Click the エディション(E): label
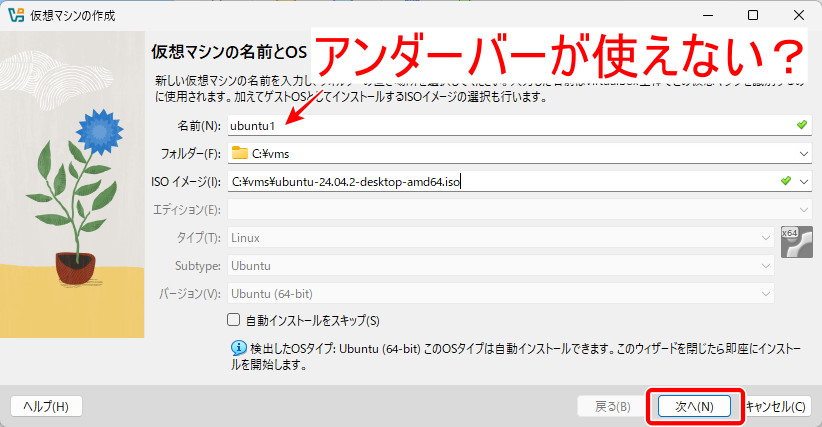Viewport: 822px width, 427px height. click(187, 210)
